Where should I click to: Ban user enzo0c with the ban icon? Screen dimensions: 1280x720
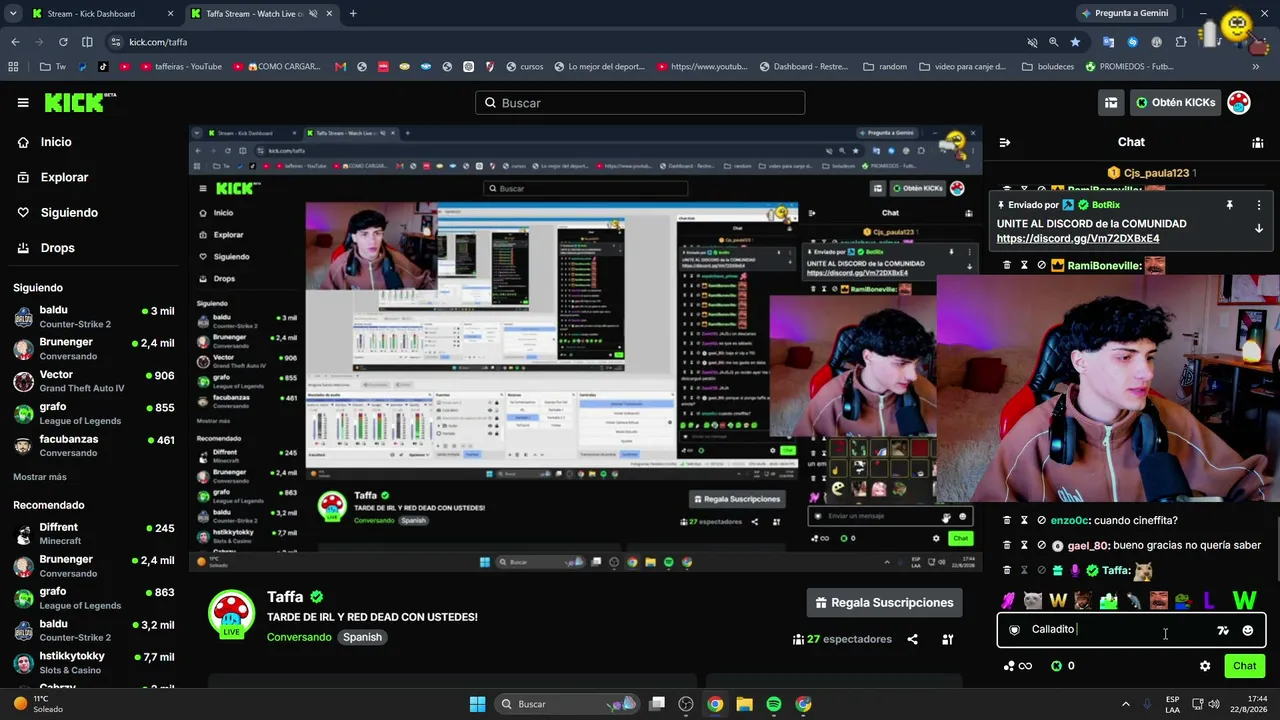(1041, 520)
